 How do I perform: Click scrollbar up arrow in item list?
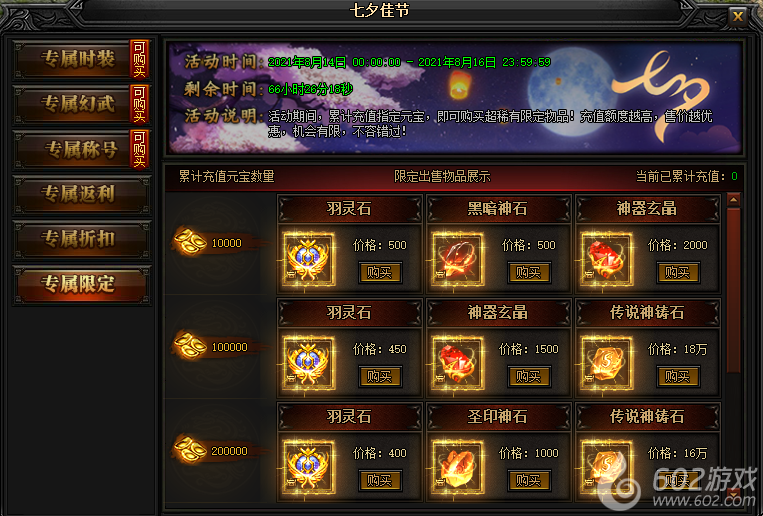733,200
